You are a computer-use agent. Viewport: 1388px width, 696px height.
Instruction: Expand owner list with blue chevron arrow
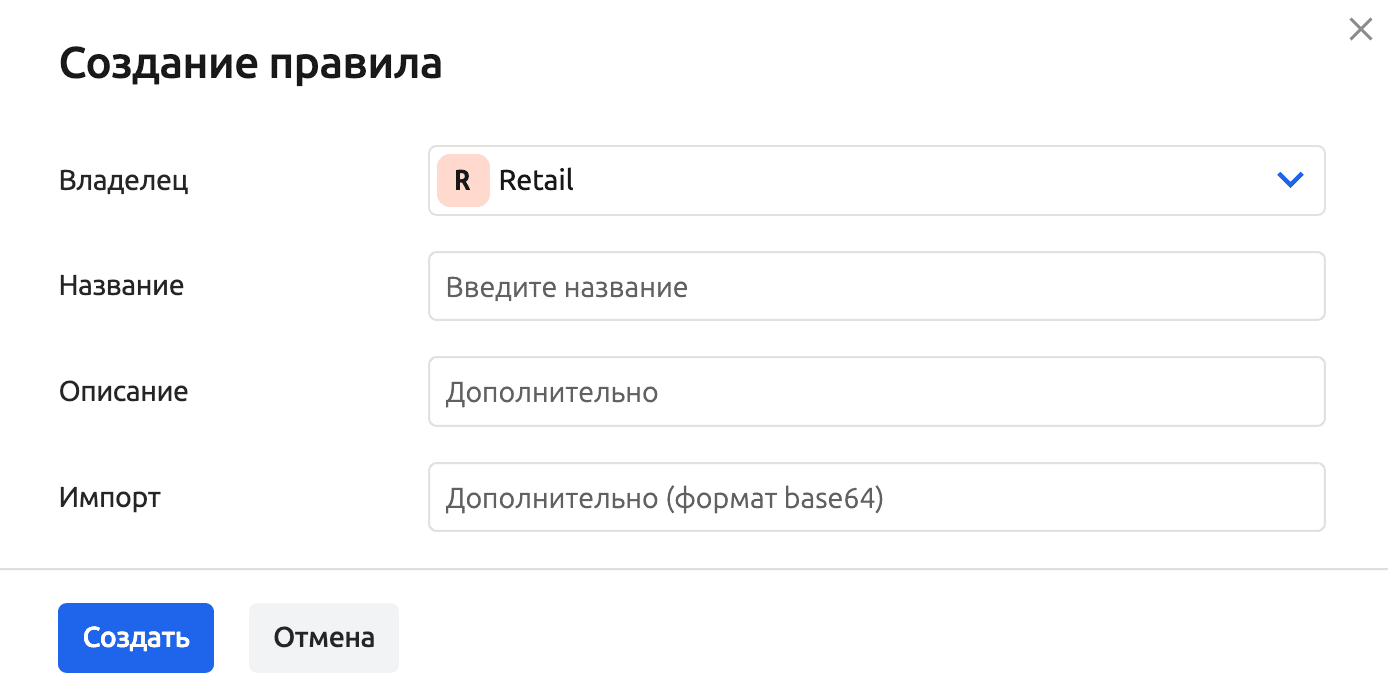coord(1290,181)
